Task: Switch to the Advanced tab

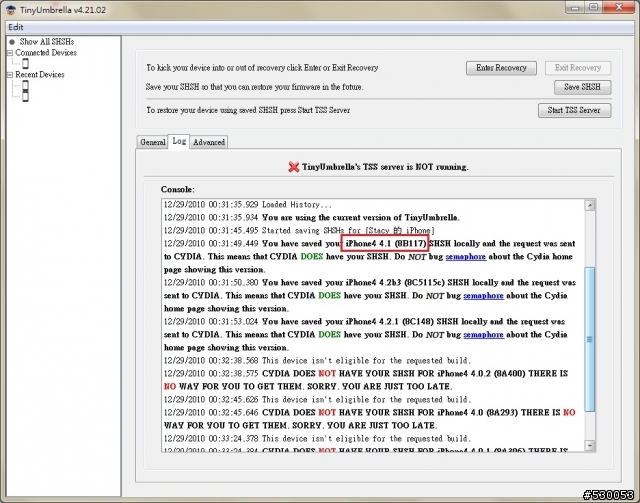Action: (x=209, y=142)
